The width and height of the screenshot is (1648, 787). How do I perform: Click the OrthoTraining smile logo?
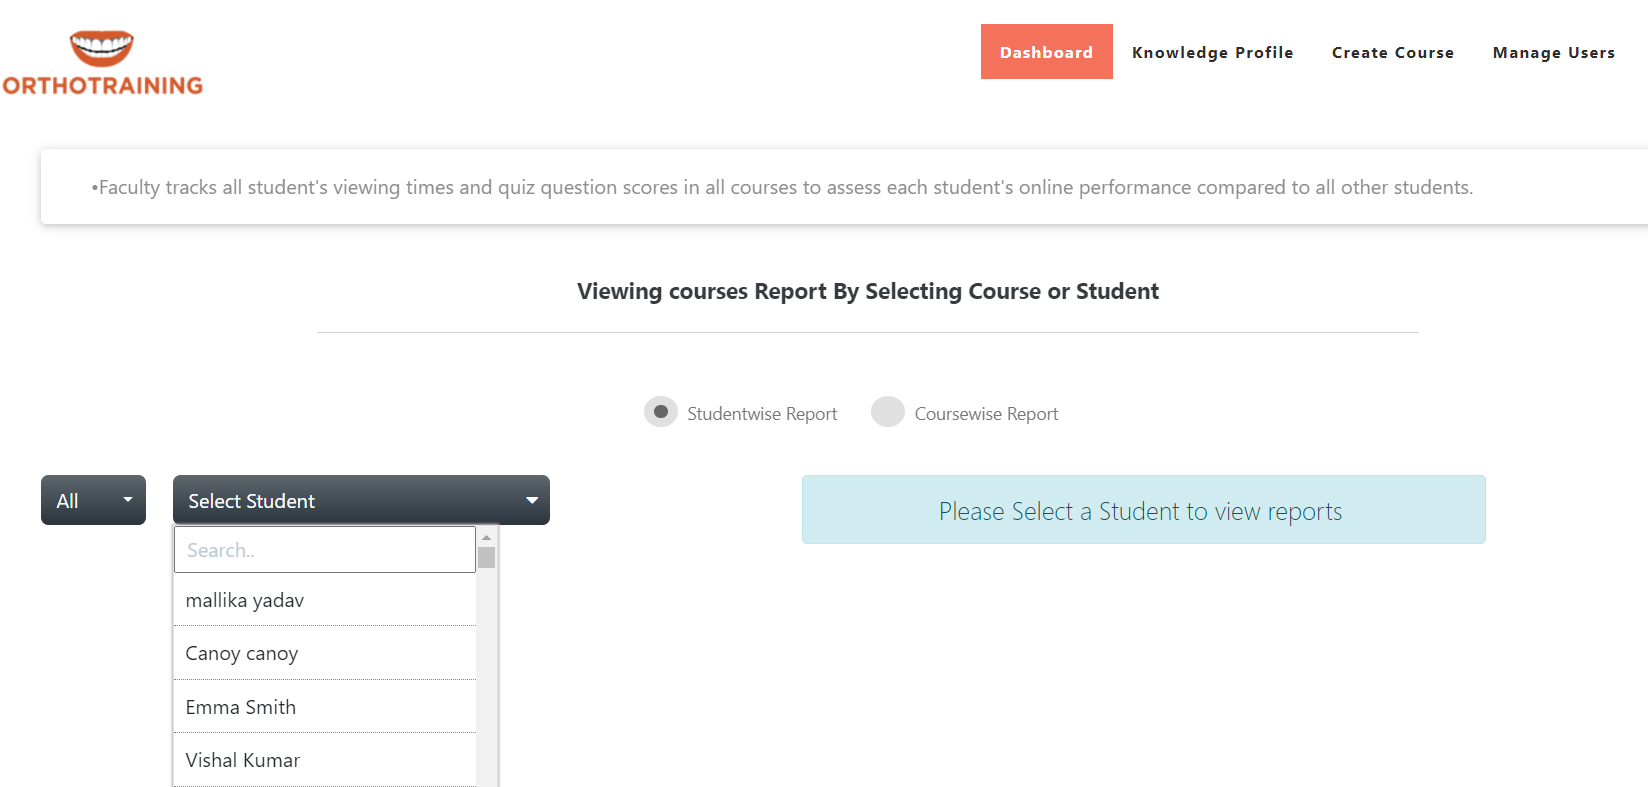point(101,48)
